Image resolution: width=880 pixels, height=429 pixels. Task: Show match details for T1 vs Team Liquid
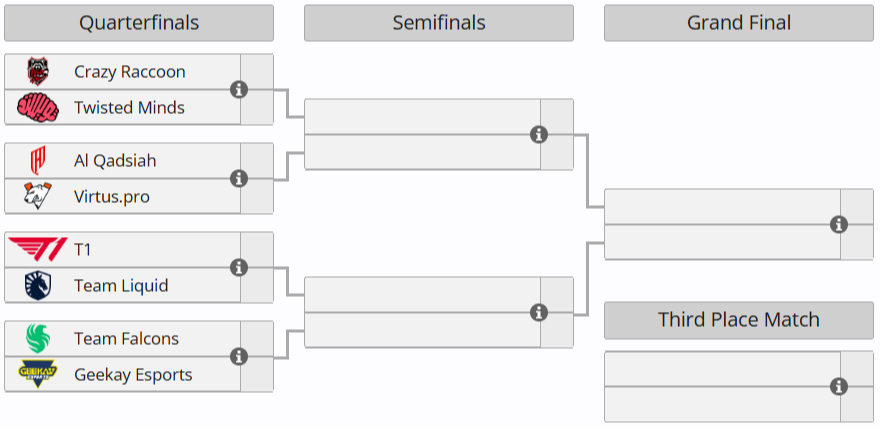click(239, 268)
